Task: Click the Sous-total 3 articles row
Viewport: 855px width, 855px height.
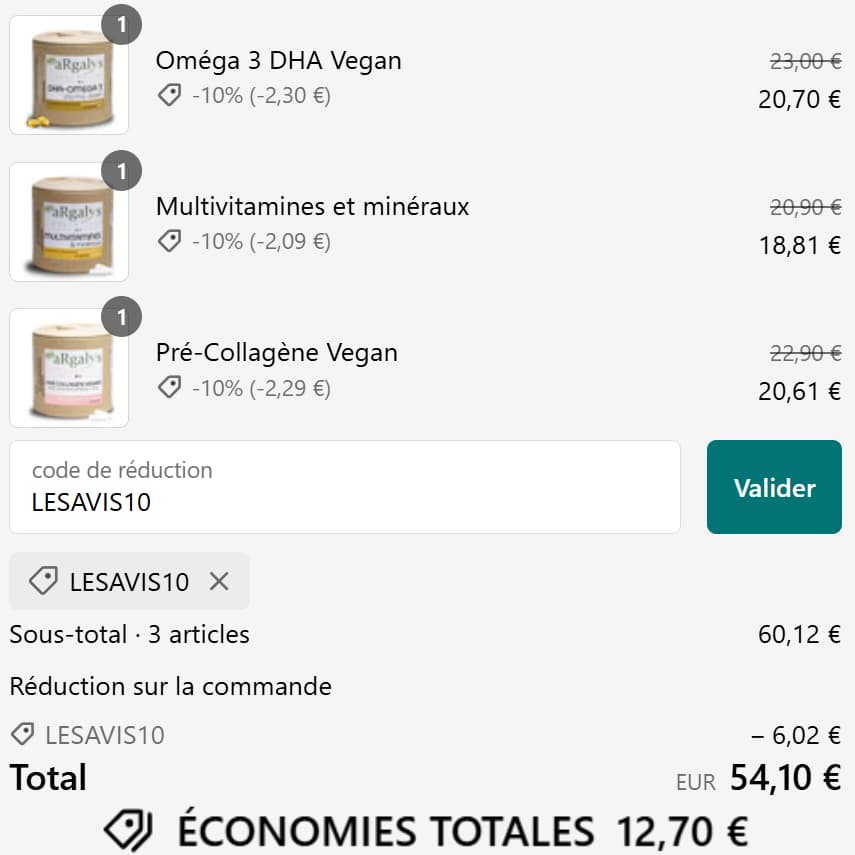Action: pos(130,634)
